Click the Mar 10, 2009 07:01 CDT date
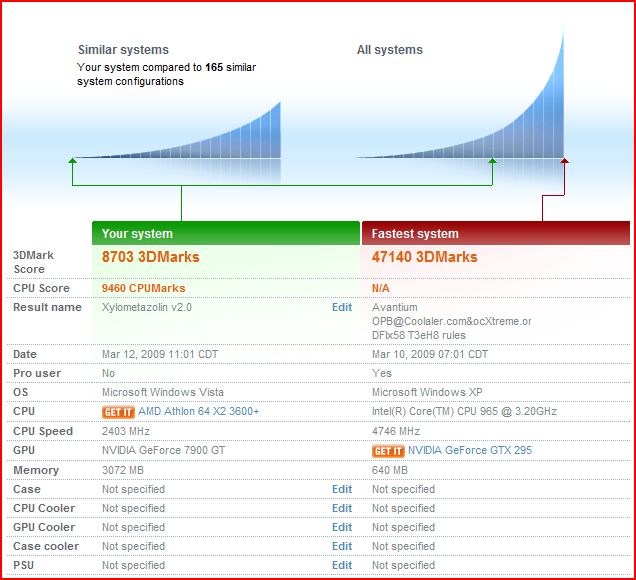This screenshot has height=580, width=636. pos(430,354)
